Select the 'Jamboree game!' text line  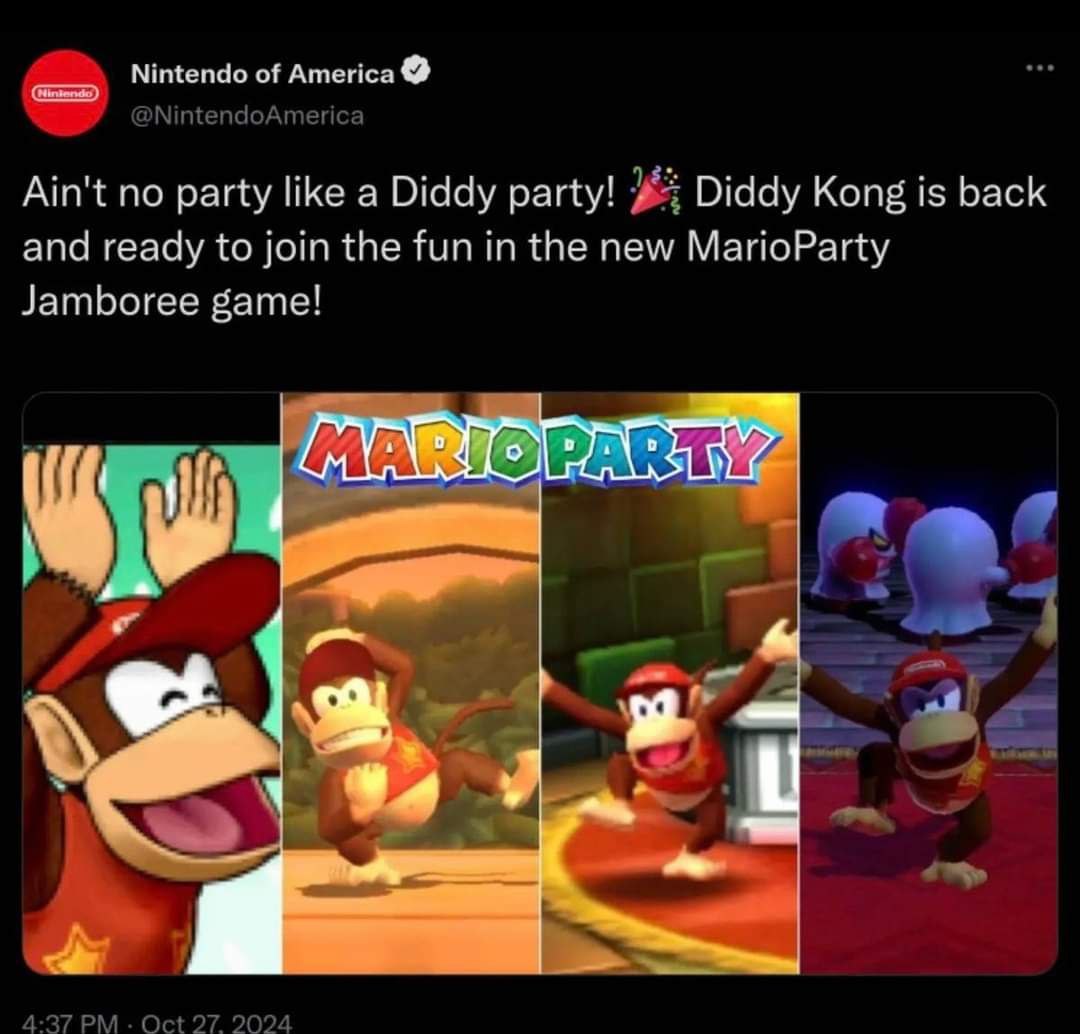click(x=172, y=302)
